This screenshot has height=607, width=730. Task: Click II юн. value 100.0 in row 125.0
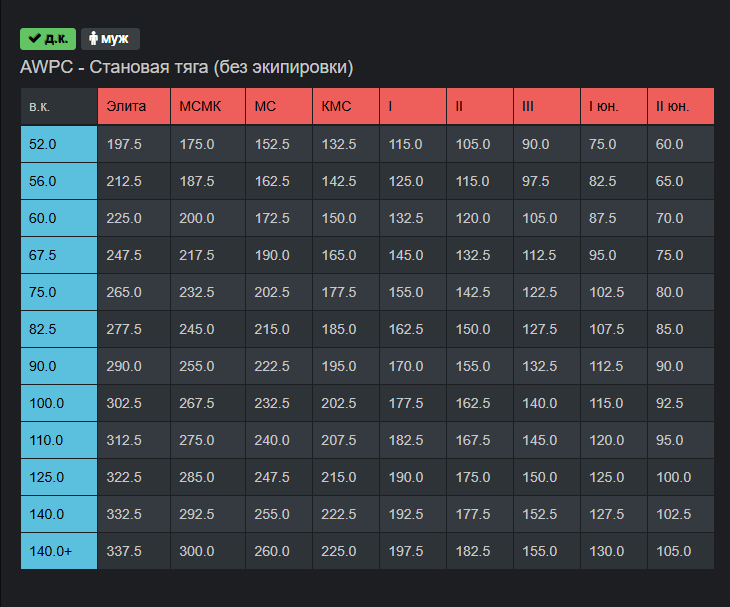681,477
